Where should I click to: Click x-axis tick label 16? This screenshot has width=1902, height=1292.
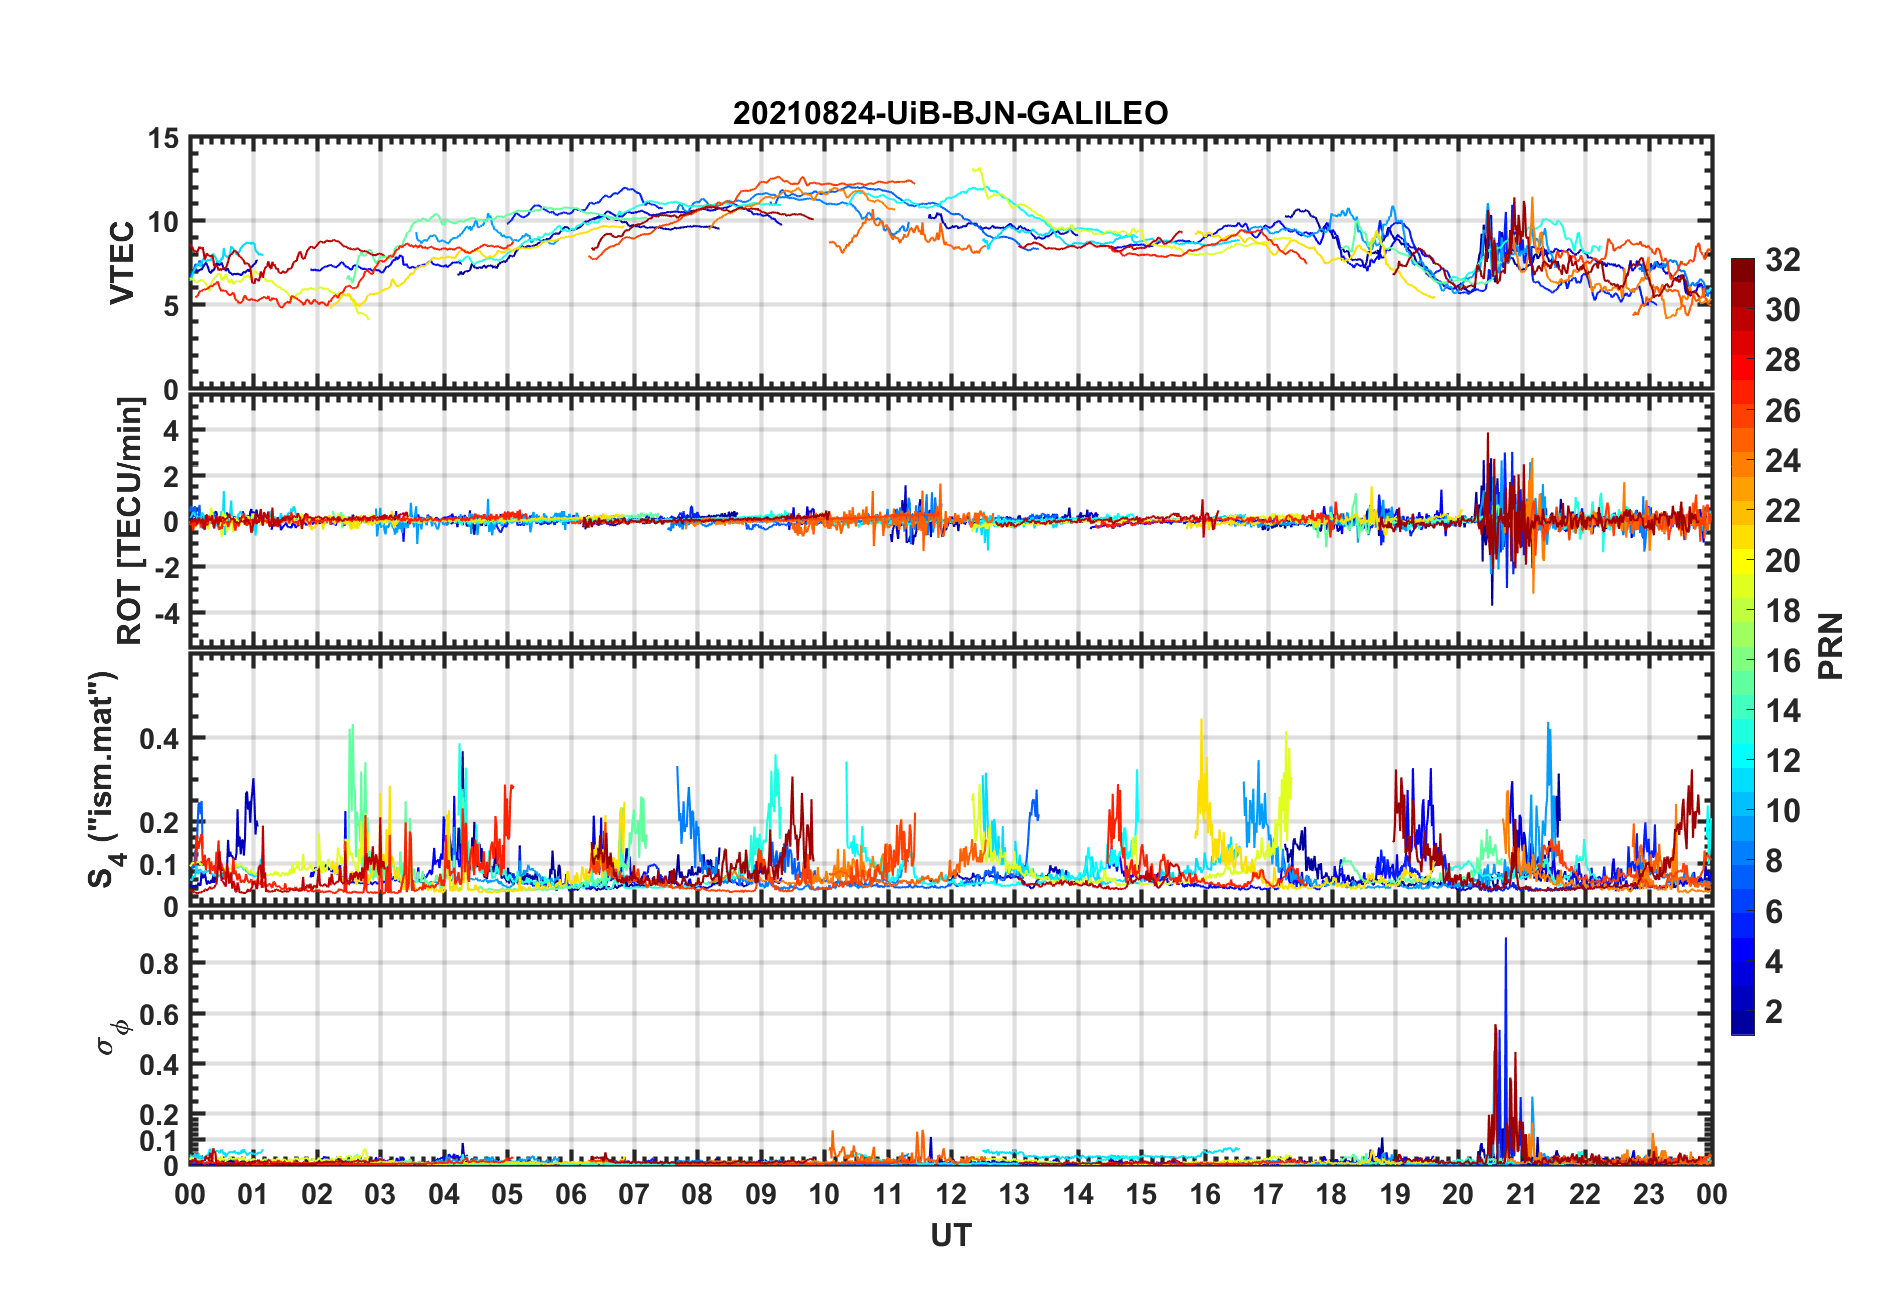[x=1205, y=1194]
